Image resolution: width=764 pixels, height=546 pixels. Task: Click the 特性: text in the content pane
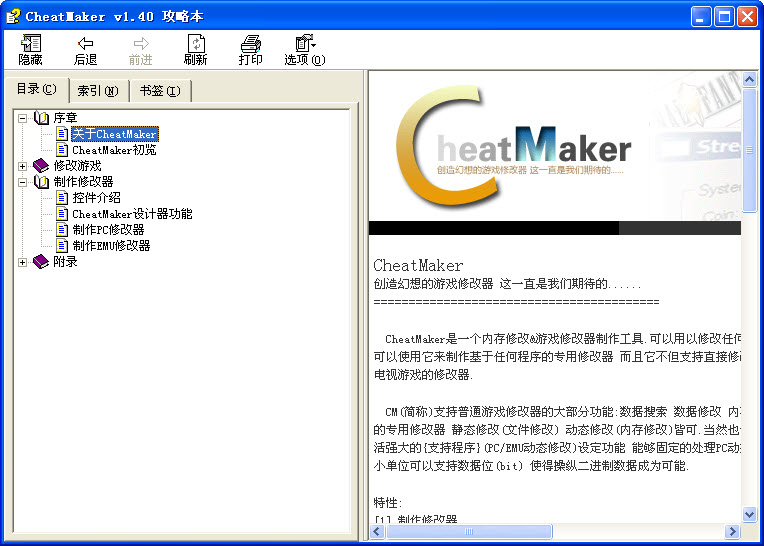click(388, 502)
